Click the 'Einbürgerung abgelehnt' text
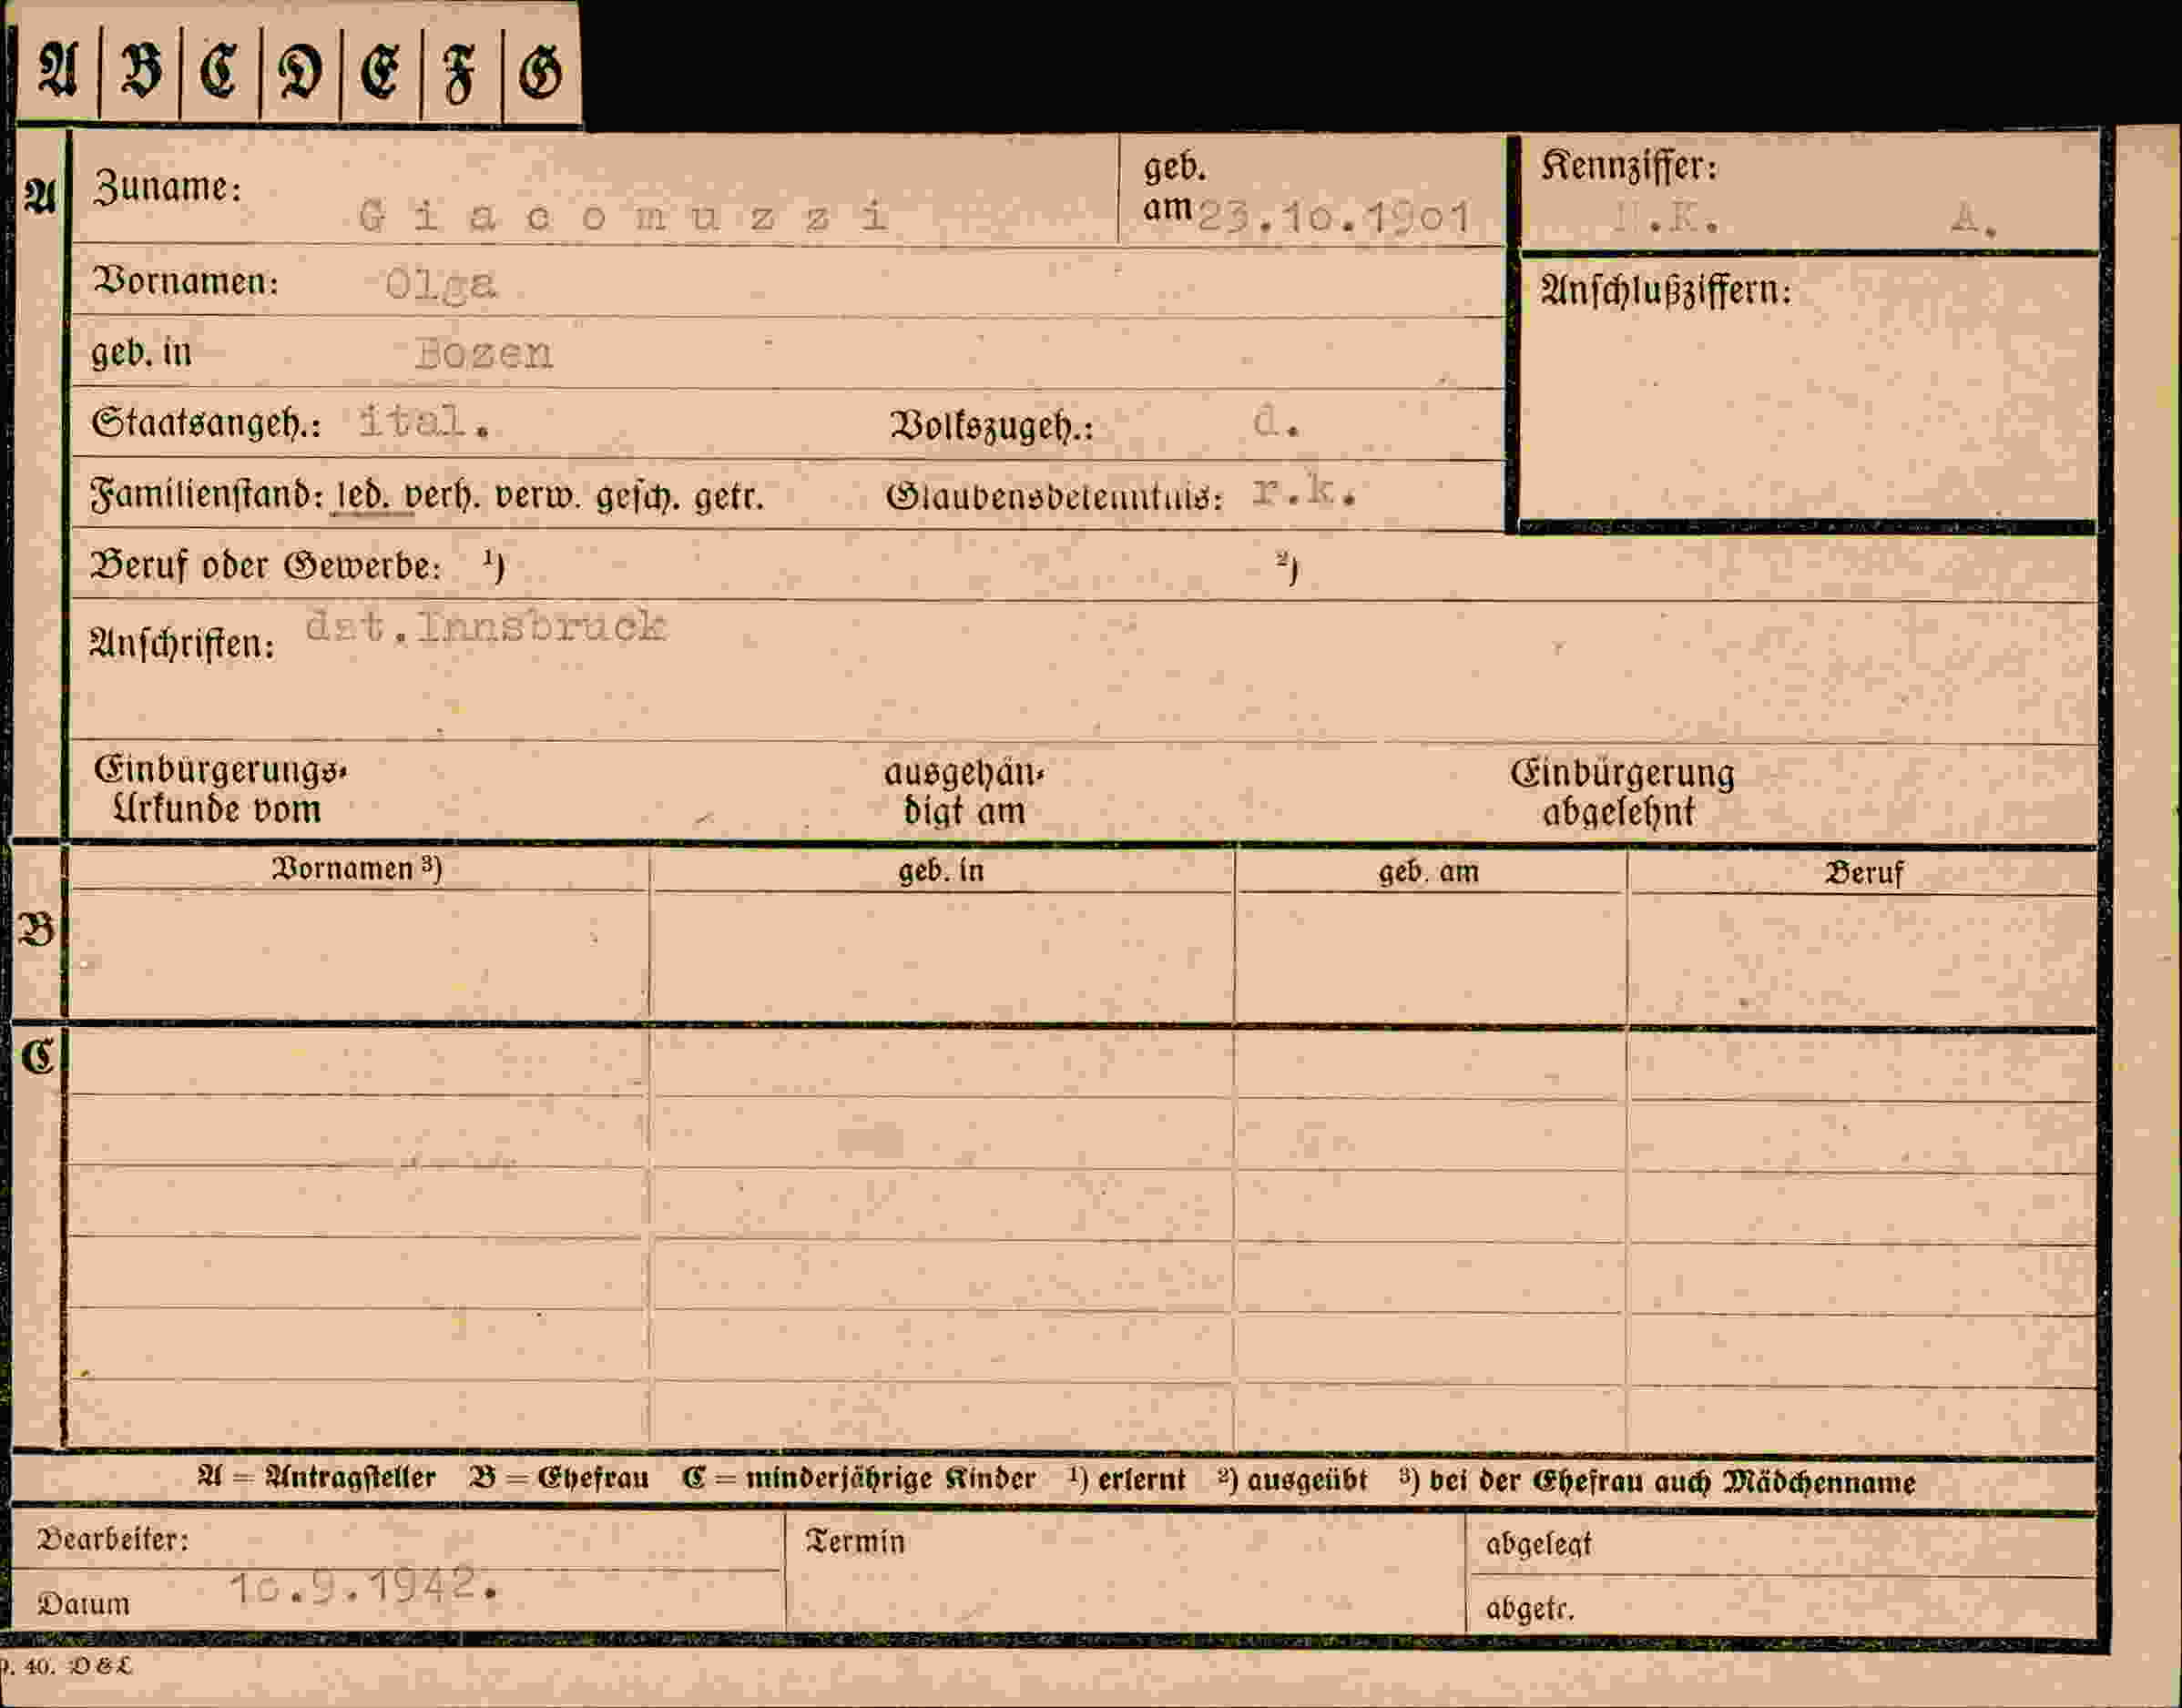 click(1622, 792)
